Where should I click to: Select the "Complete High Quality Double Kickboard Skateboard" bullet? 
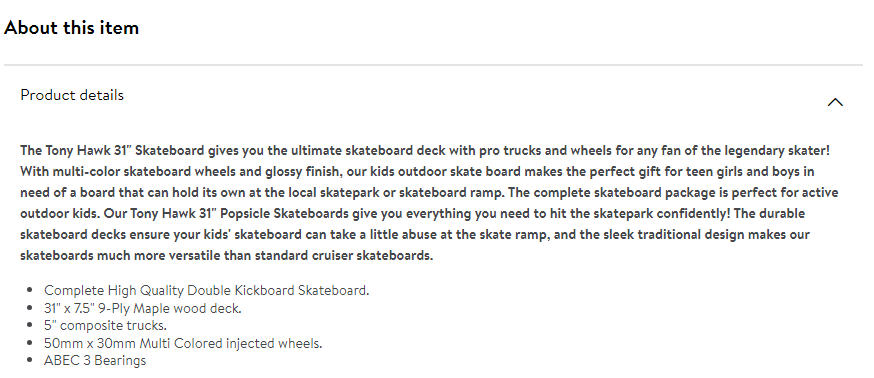(x=206, y=290)
